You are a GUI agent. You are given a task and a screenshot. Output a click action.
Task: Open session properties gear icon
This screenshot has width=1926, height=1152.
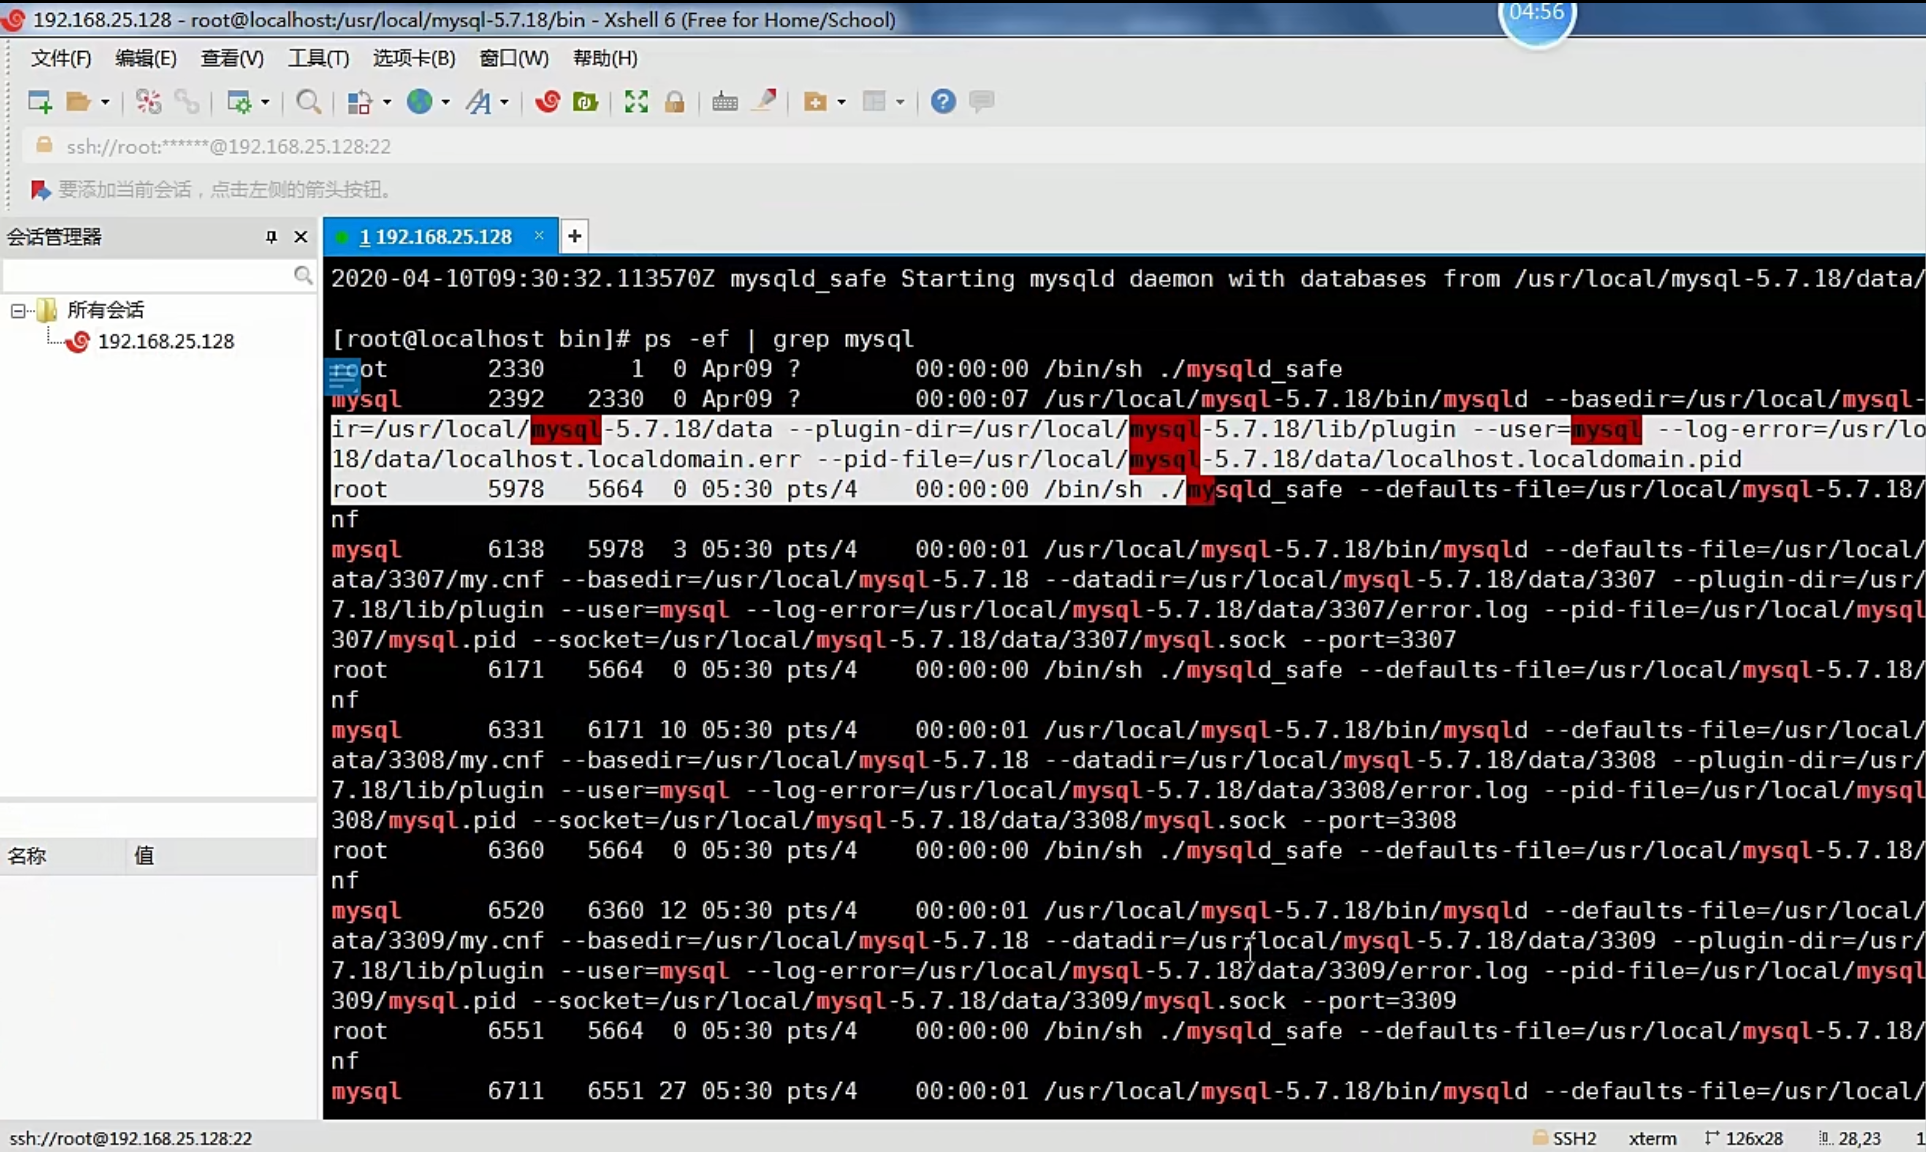click(239, 101)
